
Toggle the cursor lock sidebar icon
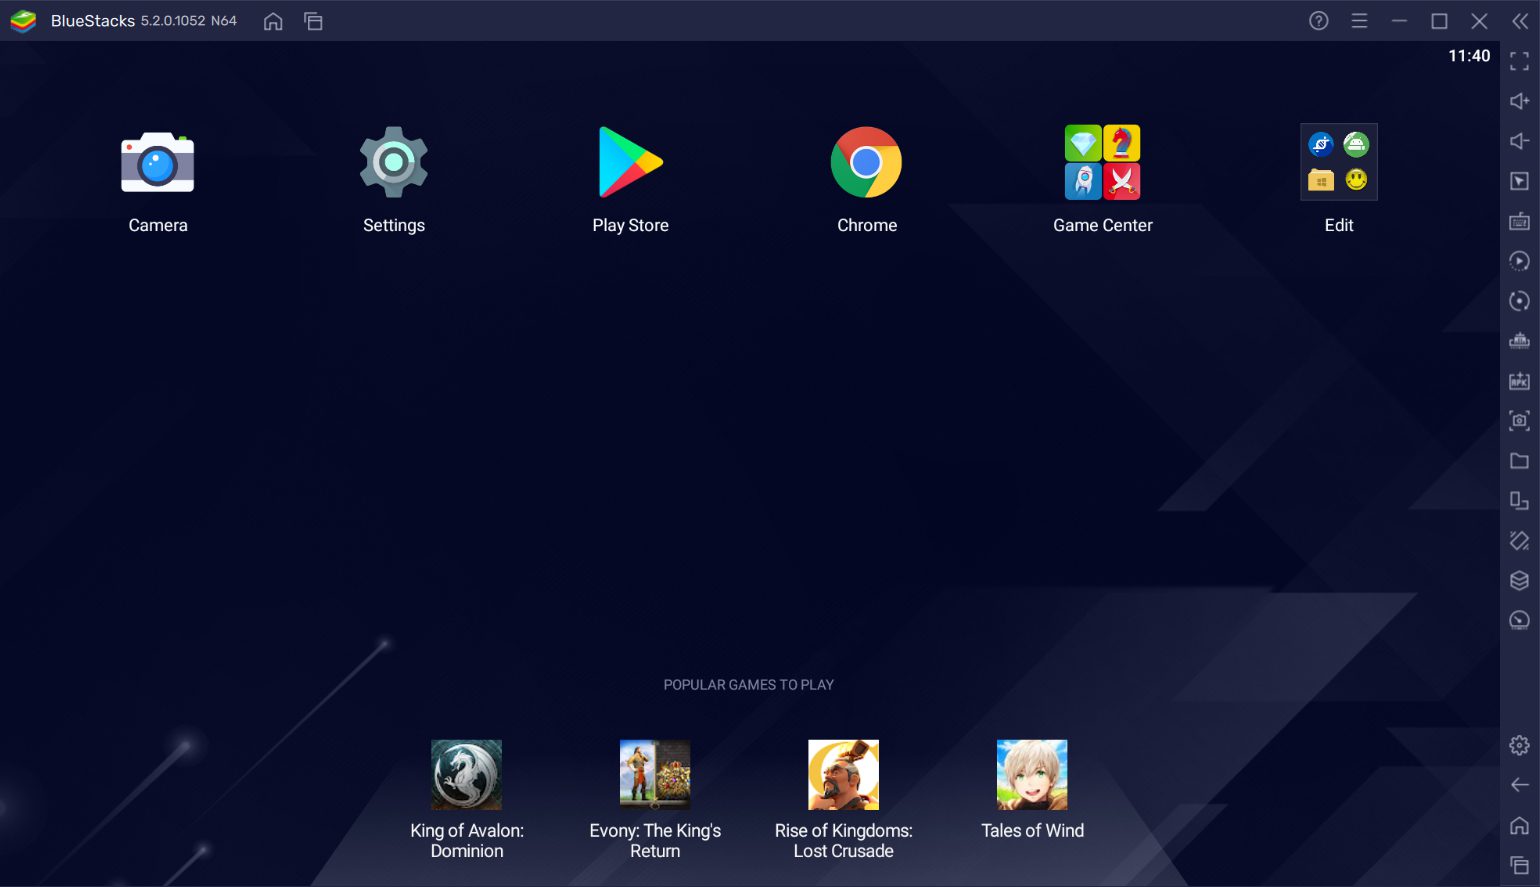coord(1519,181)
